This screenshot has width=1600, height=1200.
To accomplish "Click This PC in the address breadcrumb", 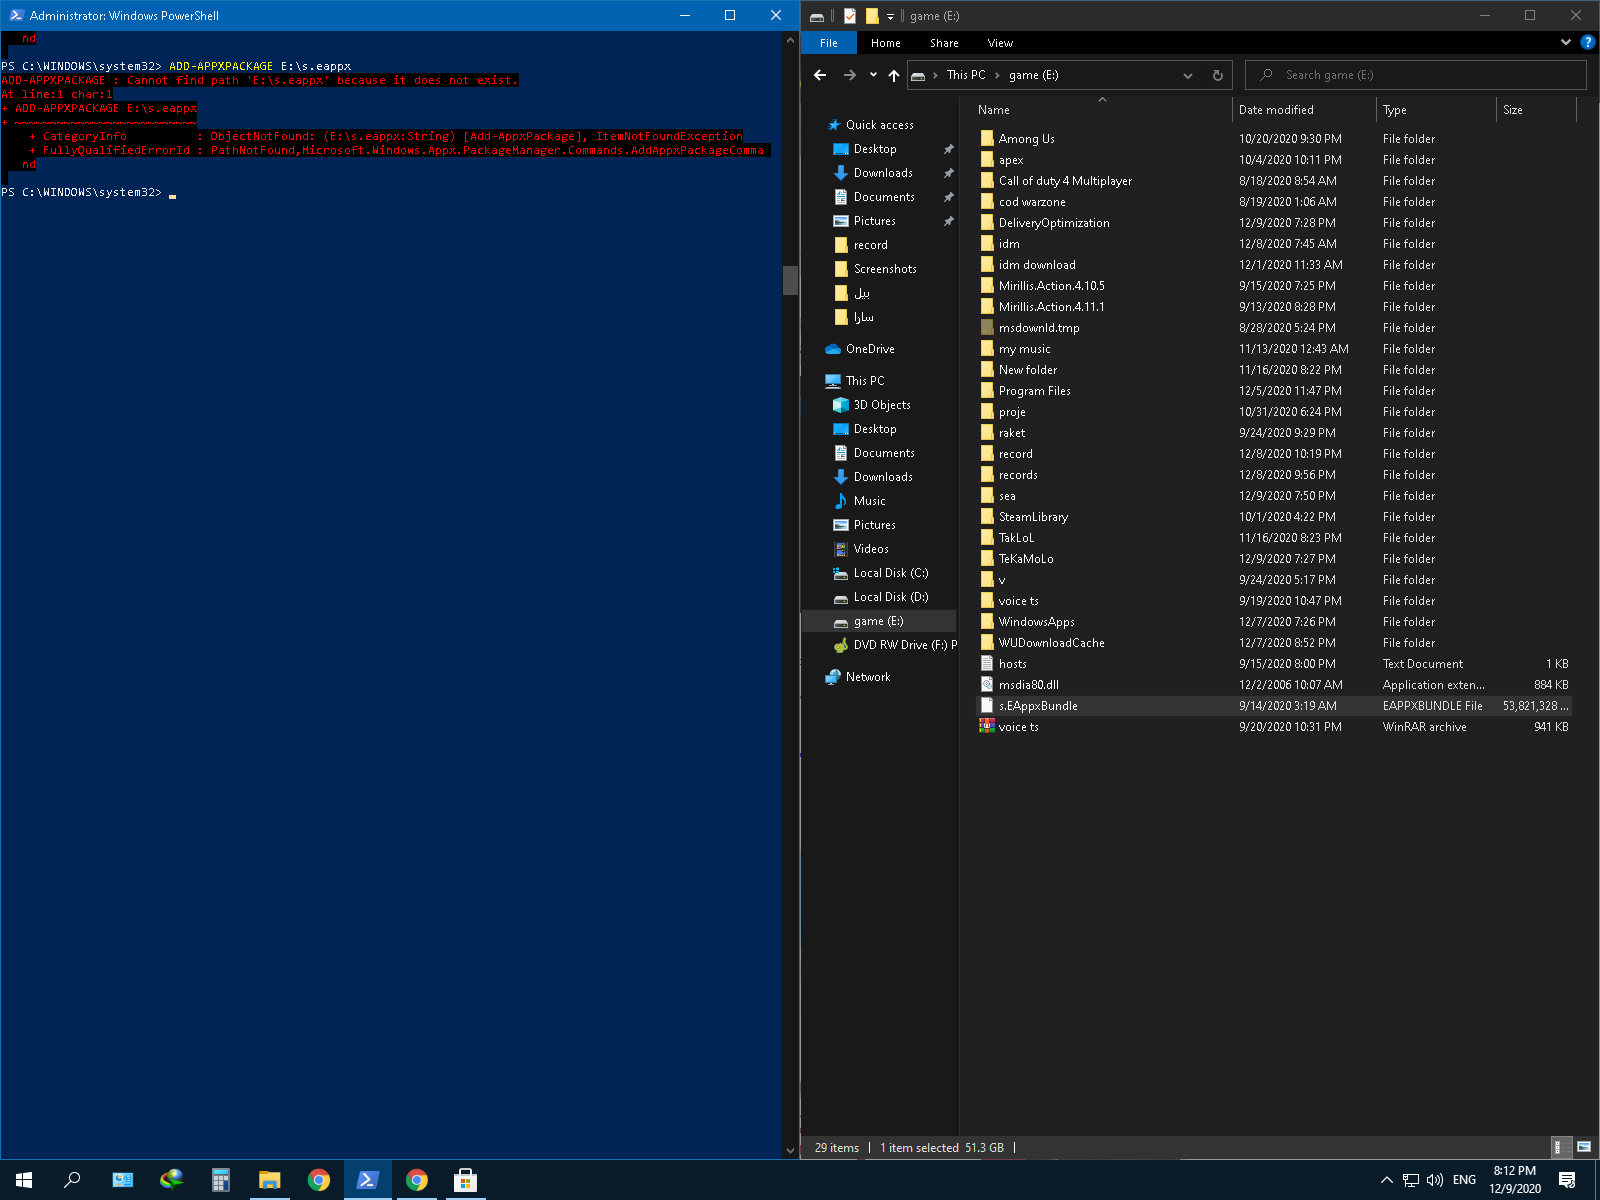I will 966,75.
